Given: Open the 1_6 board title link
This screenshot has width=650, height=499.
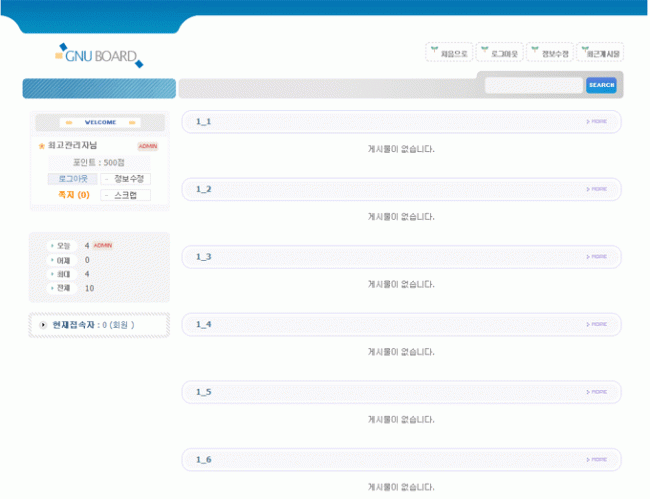Looking at the screenshot, I should [x=204, y=459].
